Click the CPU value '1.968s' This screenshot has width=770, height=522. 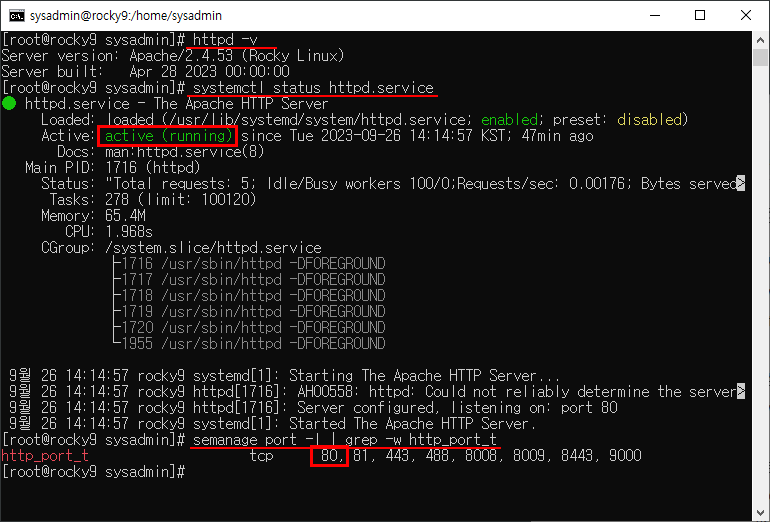[129, 231]
